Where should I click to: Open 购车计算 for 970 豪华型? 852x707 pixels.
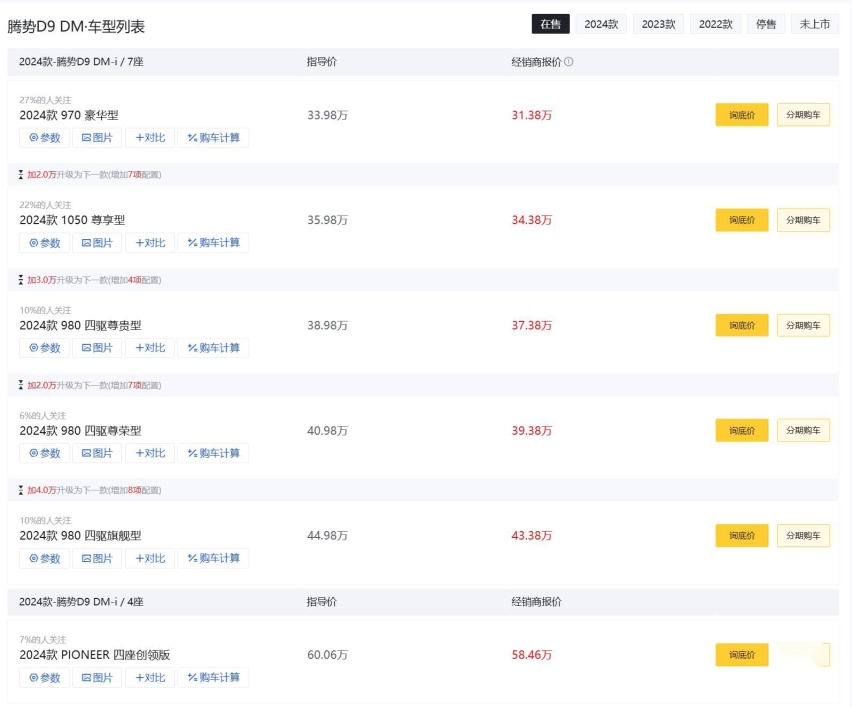tap(213, 137)
